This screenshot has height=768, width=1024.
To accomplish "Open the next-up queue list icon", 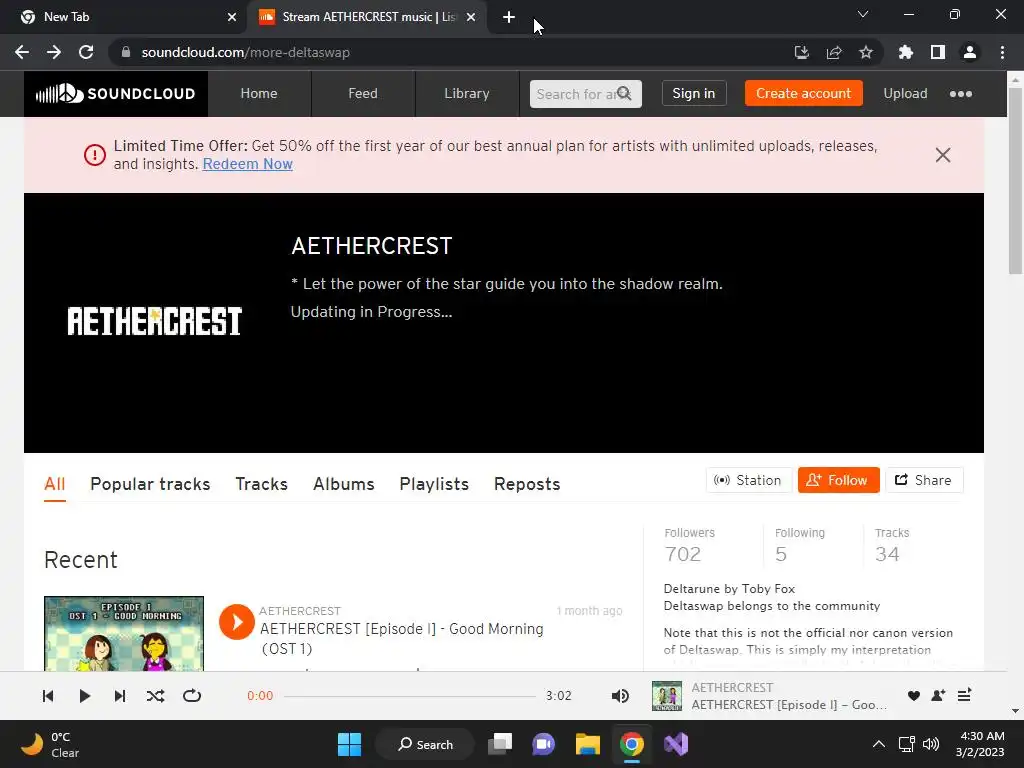I will (965, 696).
